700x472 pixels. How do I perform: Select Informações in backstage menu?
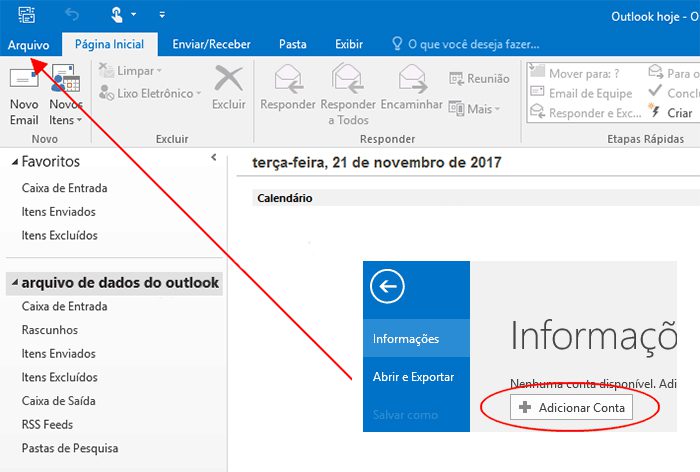pyautogui.click(x=416, y=338)
